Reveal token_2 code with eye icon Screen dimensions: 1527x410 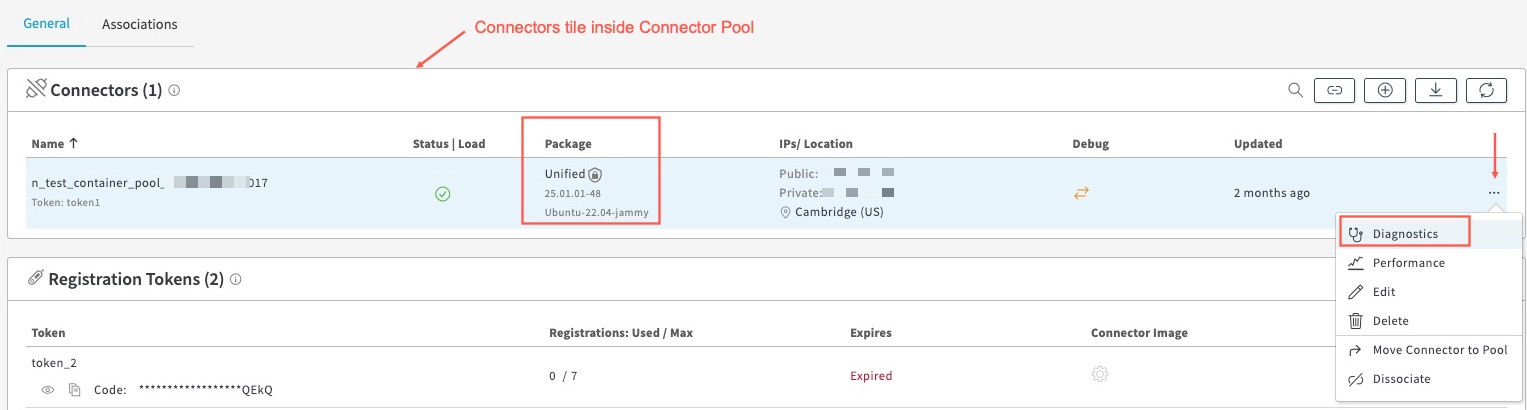click(47, 390)
